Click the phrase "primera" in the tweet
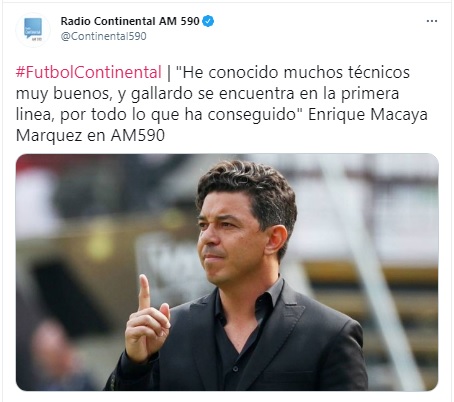 pyautogui.click(x=370, y=94)
